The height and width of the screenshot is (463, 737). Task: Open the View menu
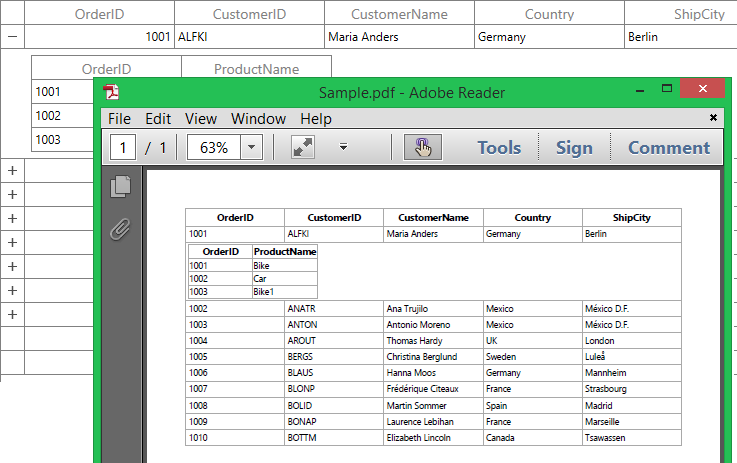tap(200, 119)
